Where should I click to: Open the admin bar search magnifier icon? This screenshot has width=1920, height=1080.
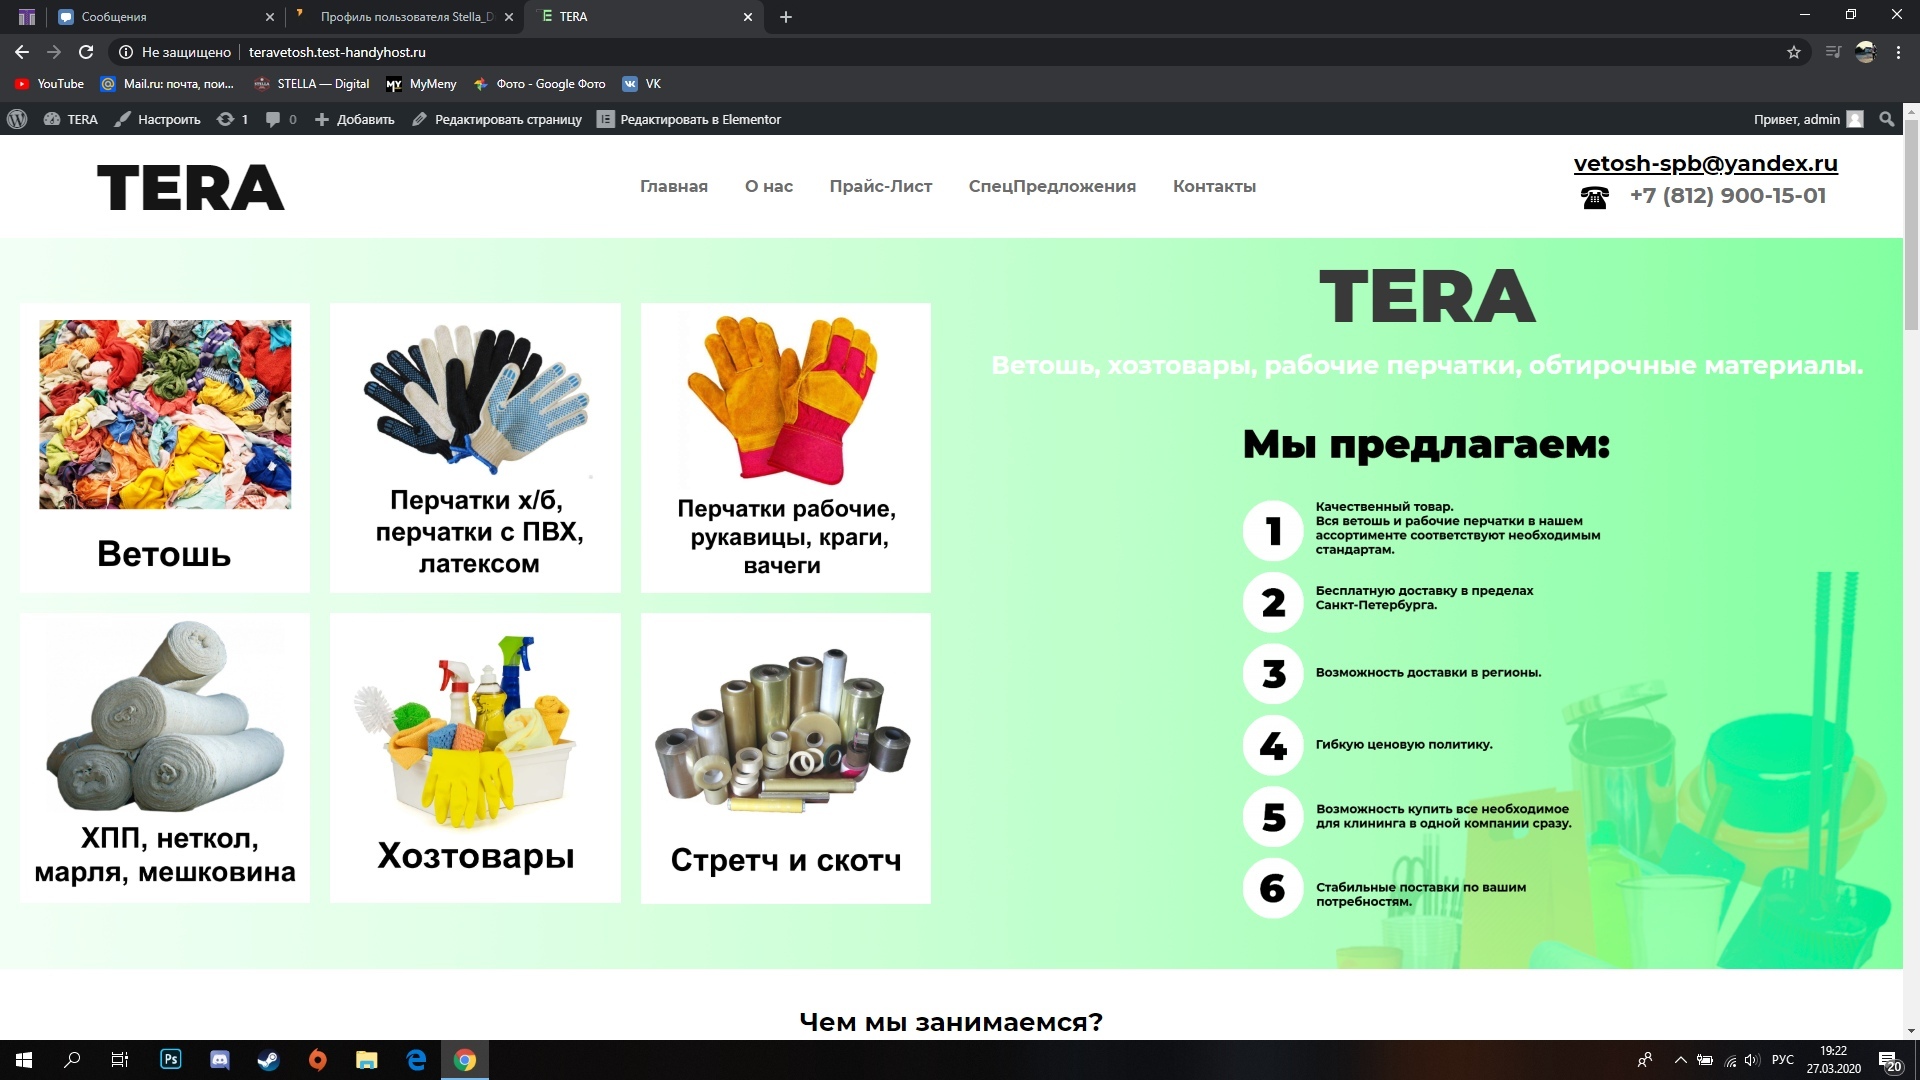click(1886, 119)
